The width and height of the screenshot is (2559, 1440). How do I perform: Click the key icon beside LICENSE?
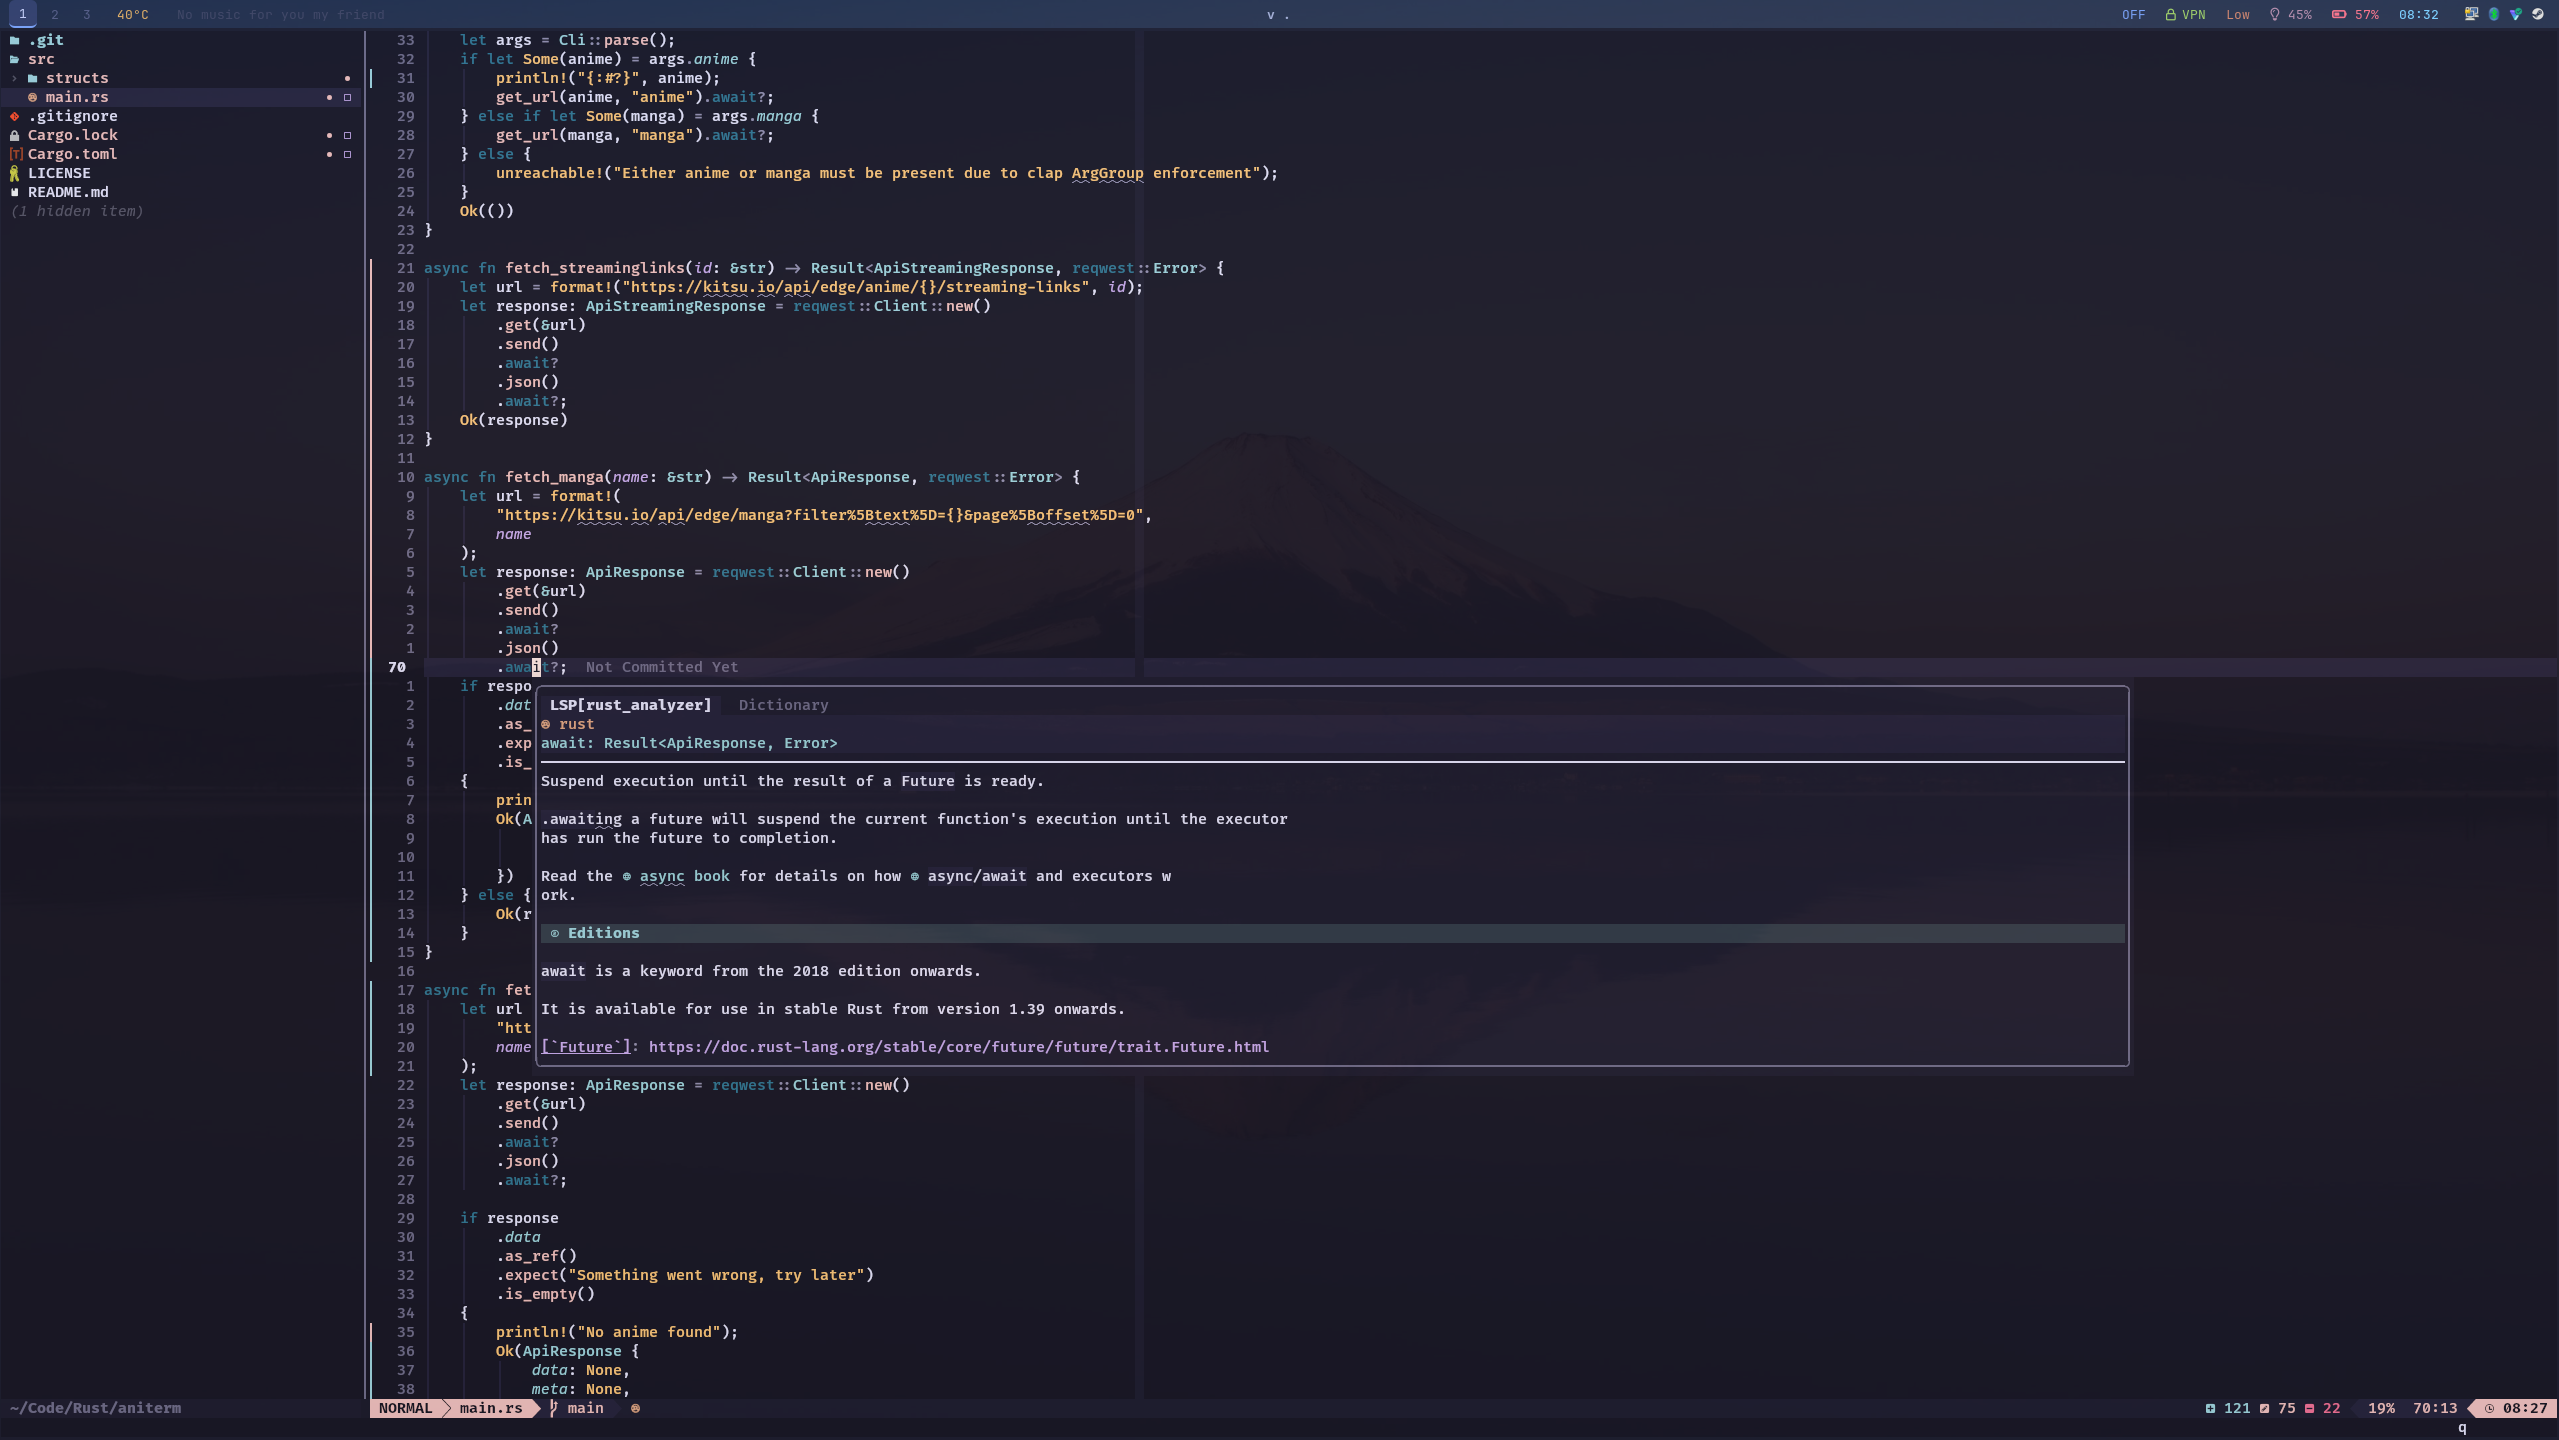[x=14, y=173]
